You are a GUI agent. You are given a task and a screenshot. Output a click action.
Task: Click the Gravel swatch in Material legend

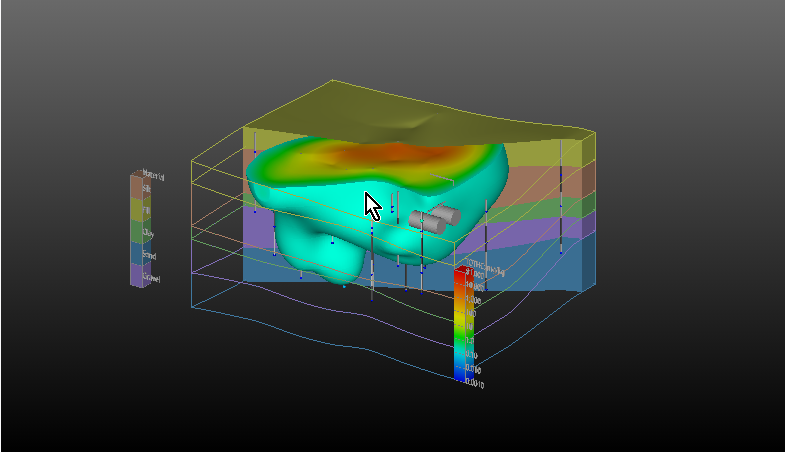(x=136, y=275)
